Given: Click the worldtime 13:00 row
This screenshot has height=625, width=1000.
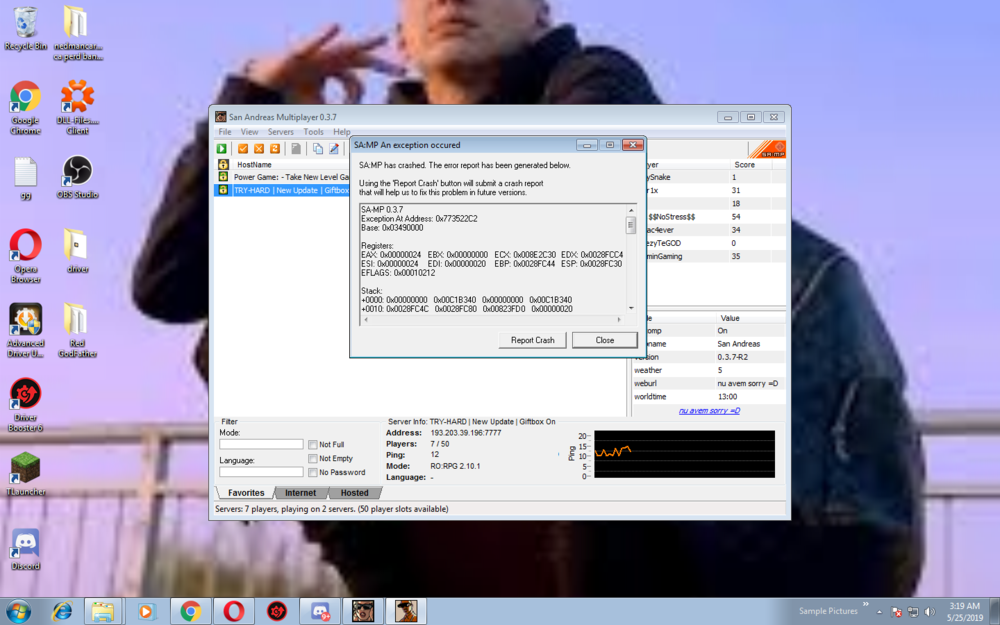Looking at the screenshot, I should (x=708, y=396).
